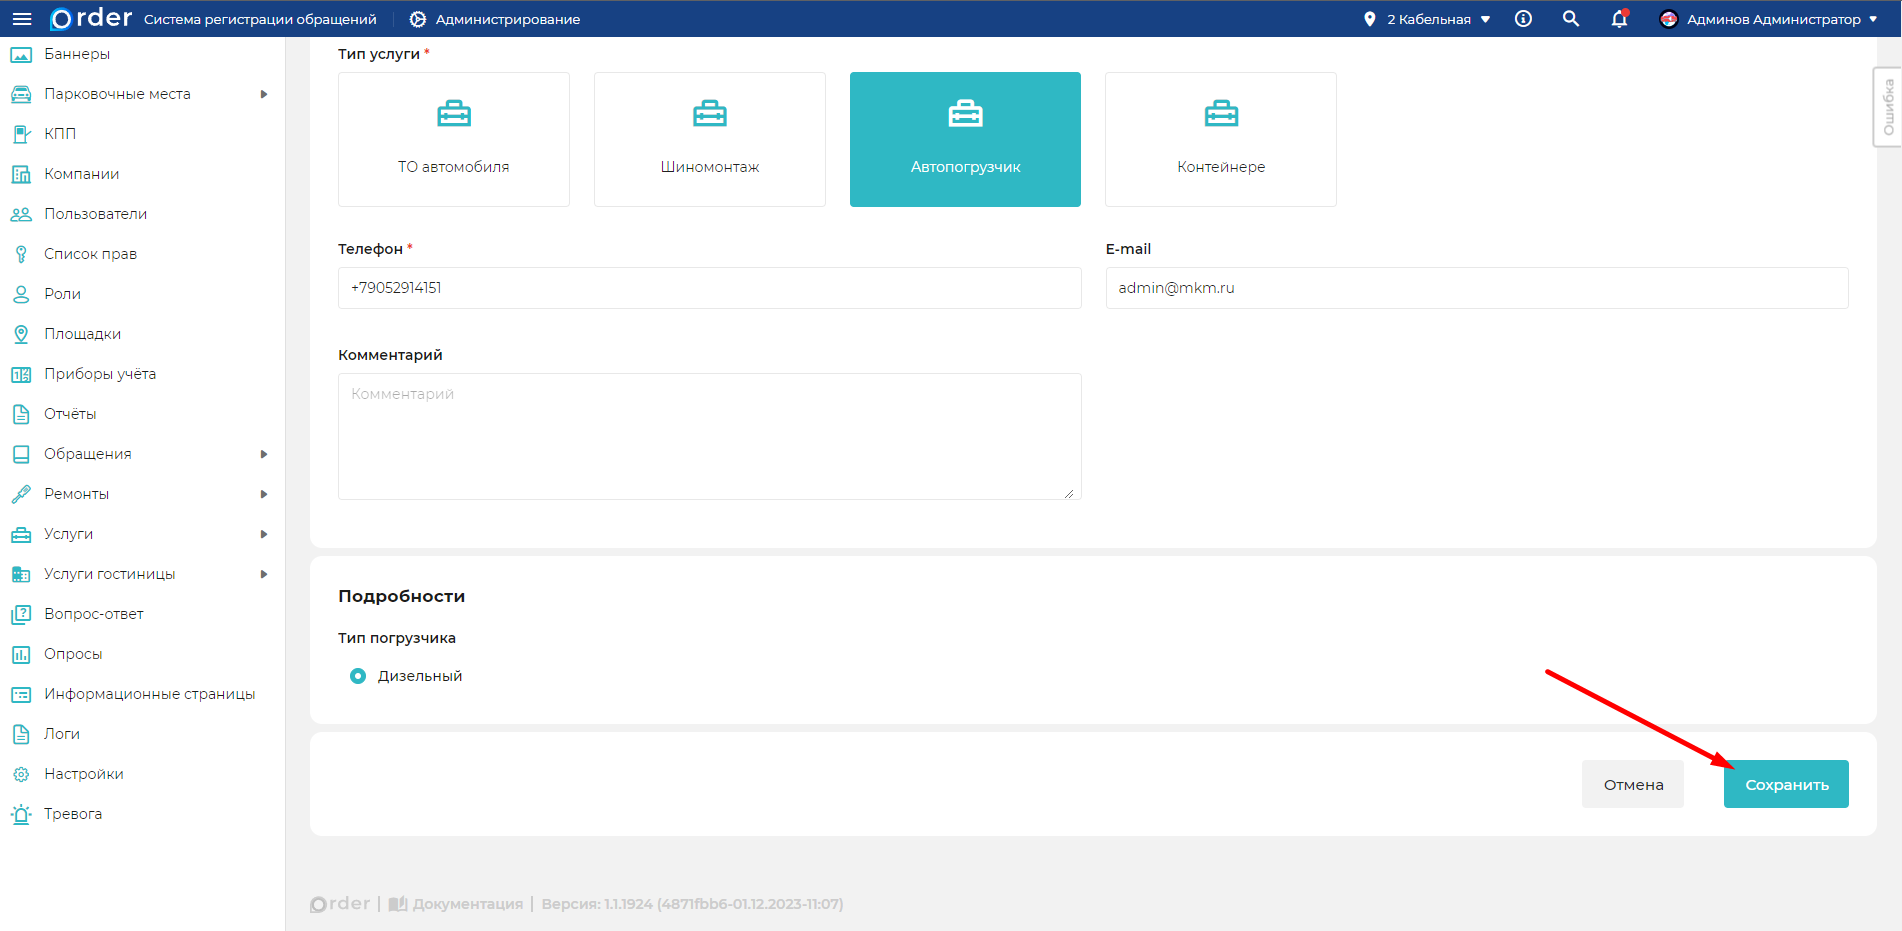Open the 2 Кабельная location dropdown
1902x931 pixels.
pos(1428,19)
